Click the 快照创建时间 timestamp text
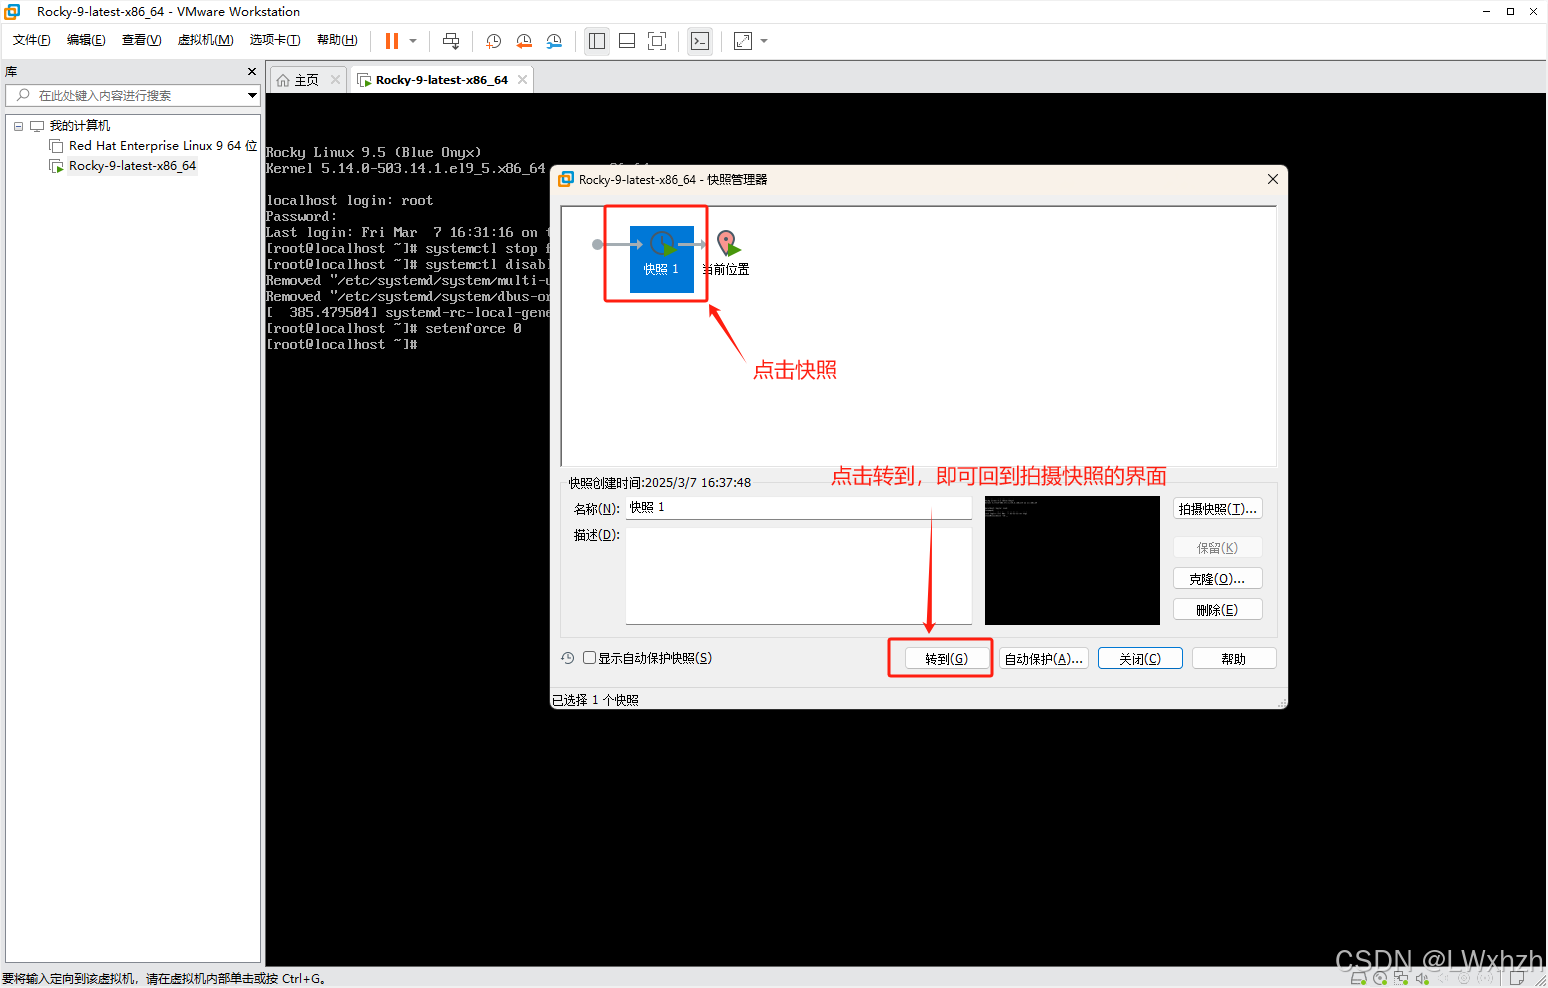Image resolution: width=1548 pixels, height=988 pixels. coord(660,483)
